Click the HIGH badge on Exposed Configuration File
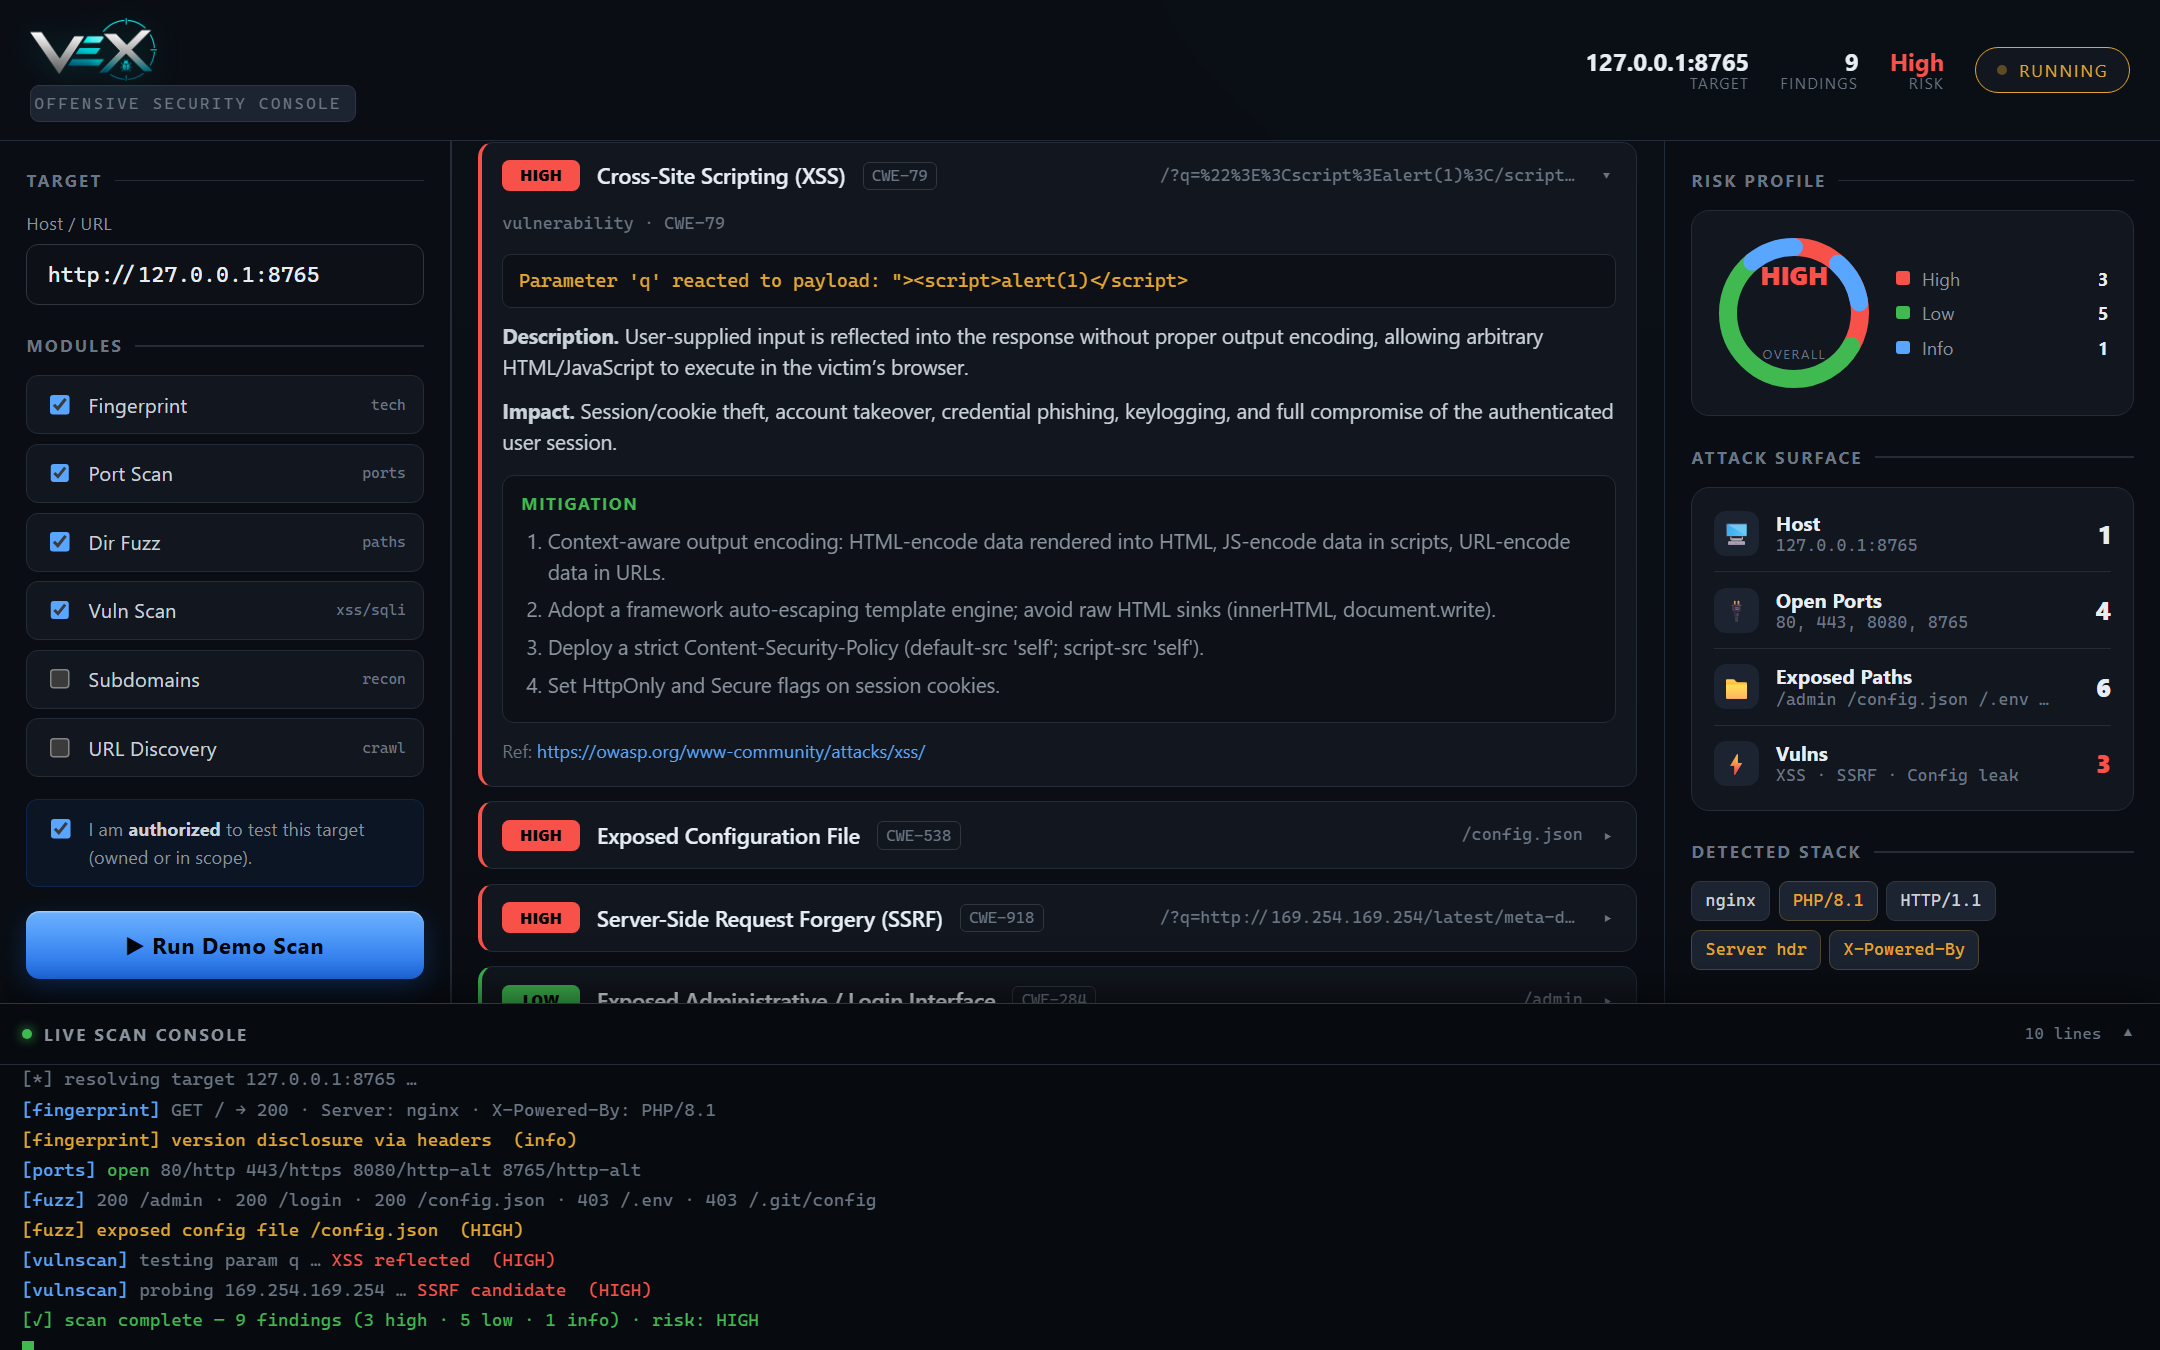This screenshot has height=1350, width=2160. 541,835
